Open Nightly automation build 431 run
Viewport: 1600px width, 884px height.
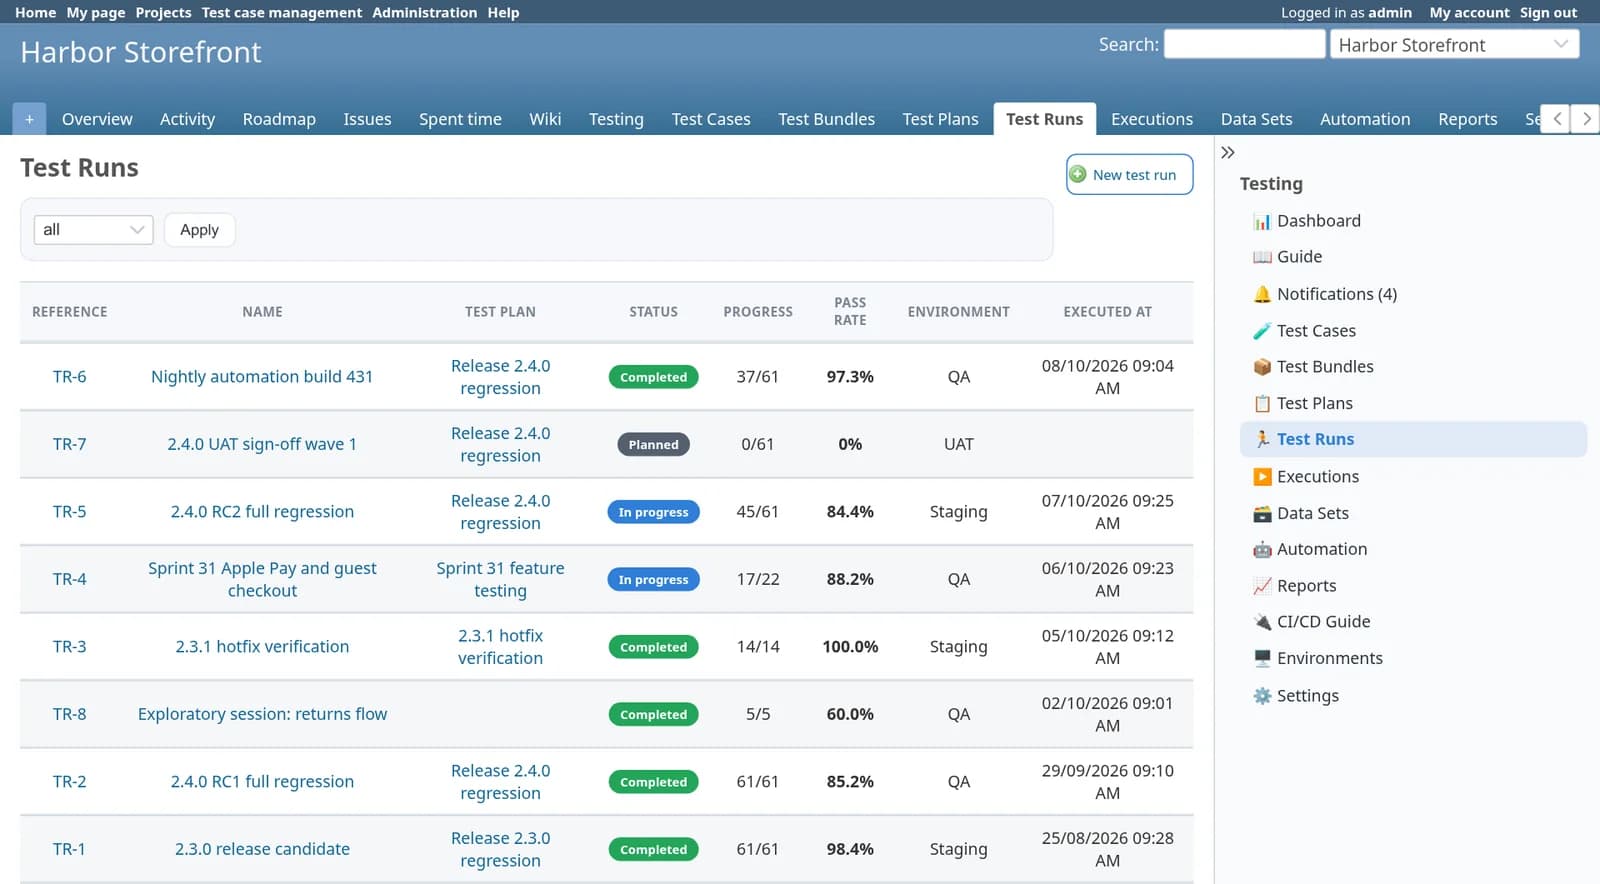click(x=262, y=377)
